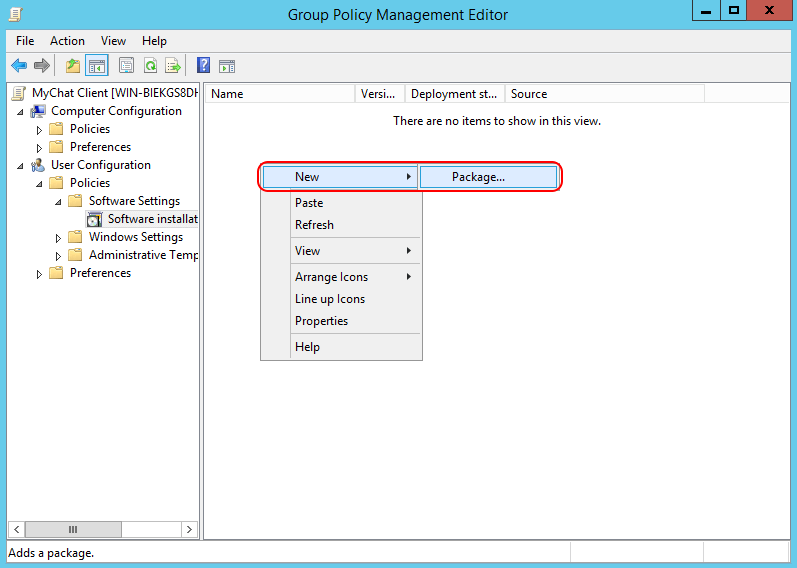
Task: Click the Up one level folder icon
Action: coord(72,66)
